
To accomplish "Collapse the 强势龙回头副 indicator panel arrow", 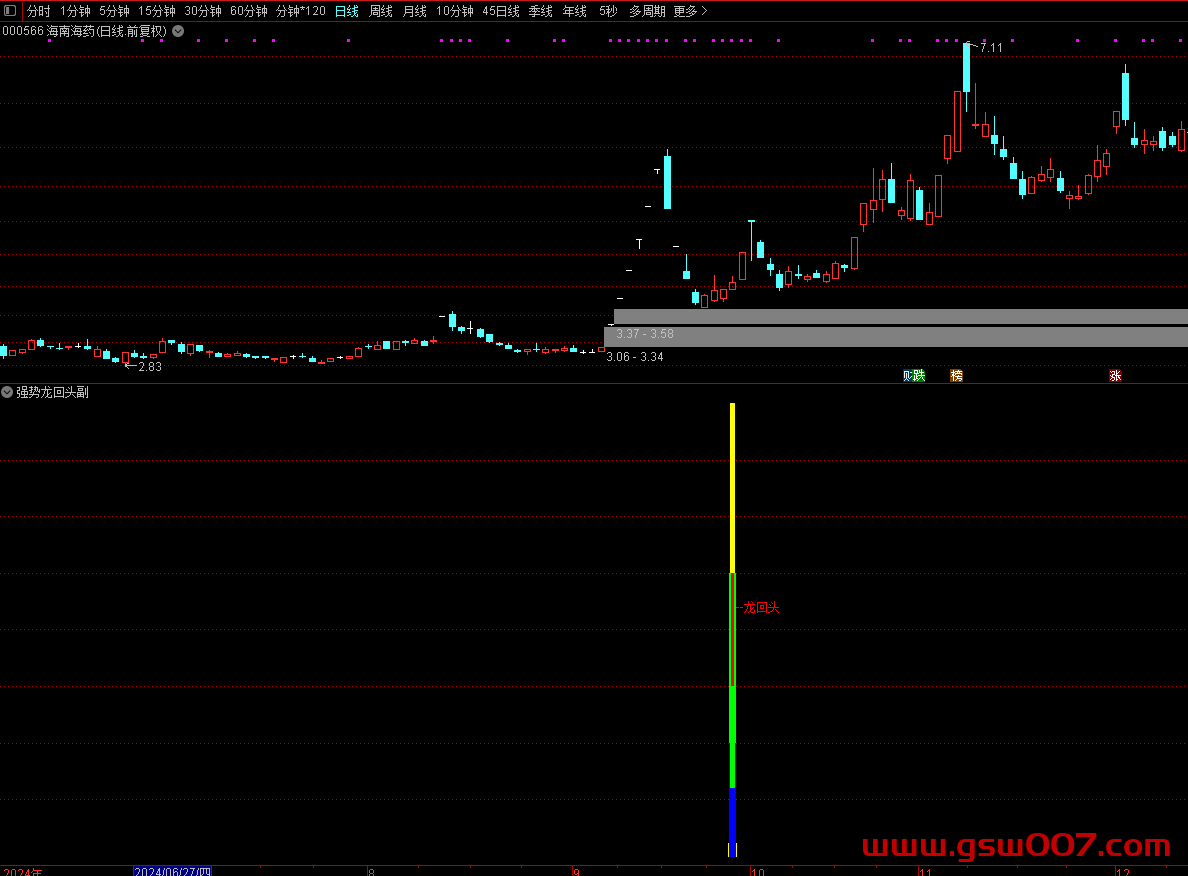I will click(x=7, y=392).
